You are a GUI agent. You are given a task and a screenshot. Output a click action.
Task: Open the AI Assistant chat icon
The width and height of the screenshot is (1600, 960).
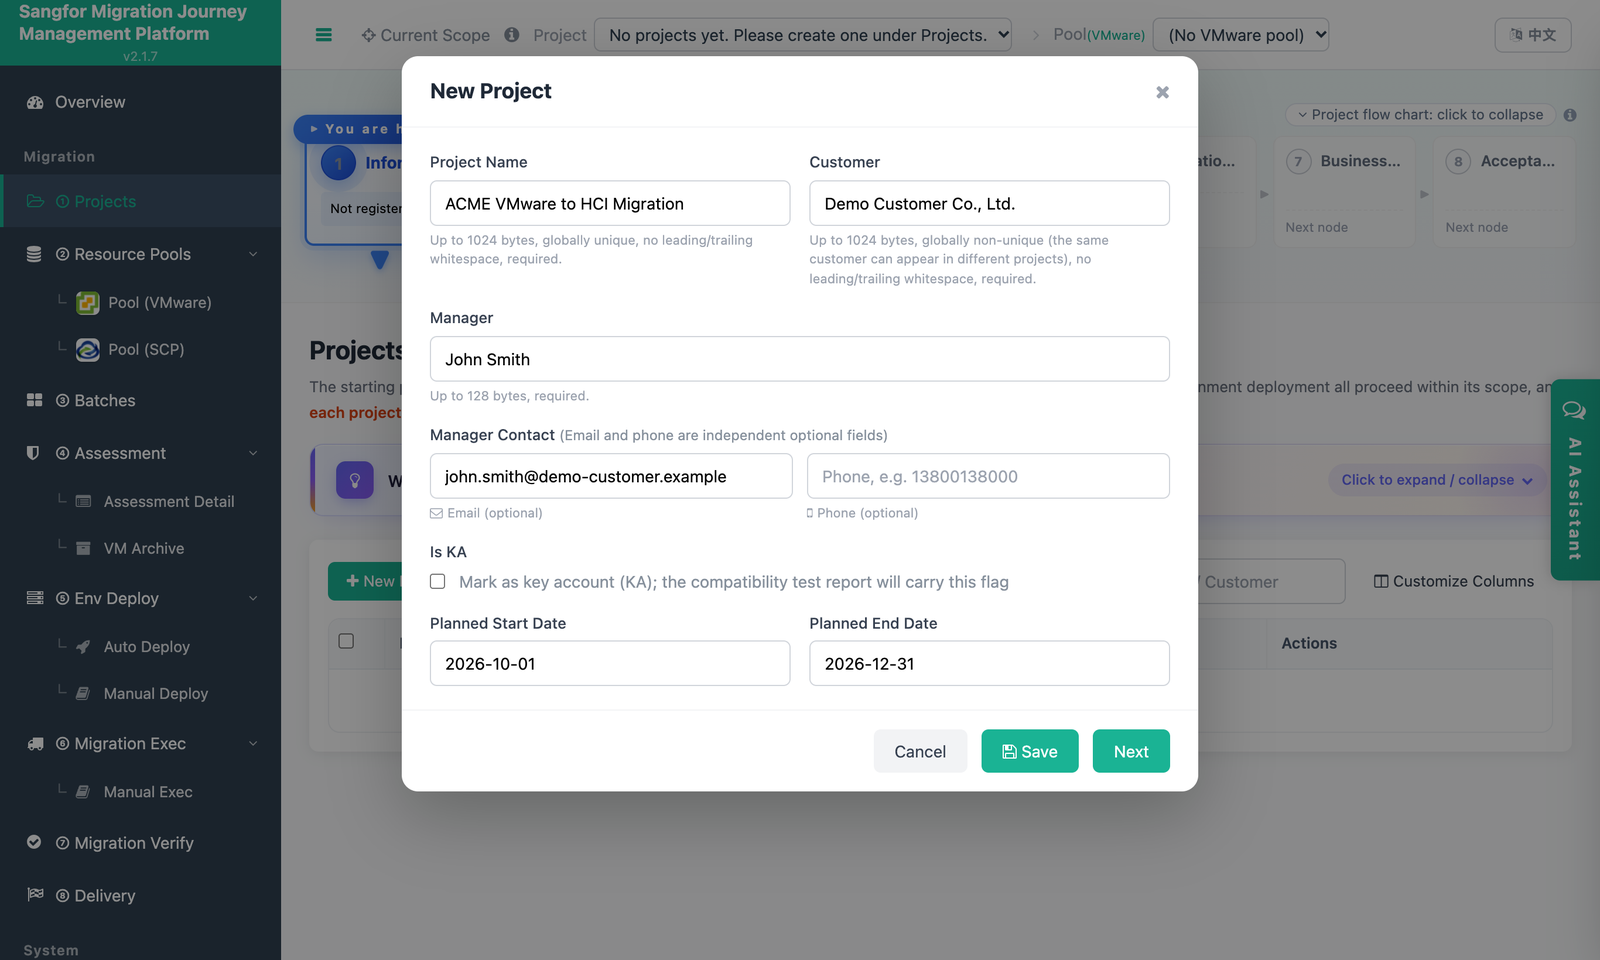pos(1574,410)
